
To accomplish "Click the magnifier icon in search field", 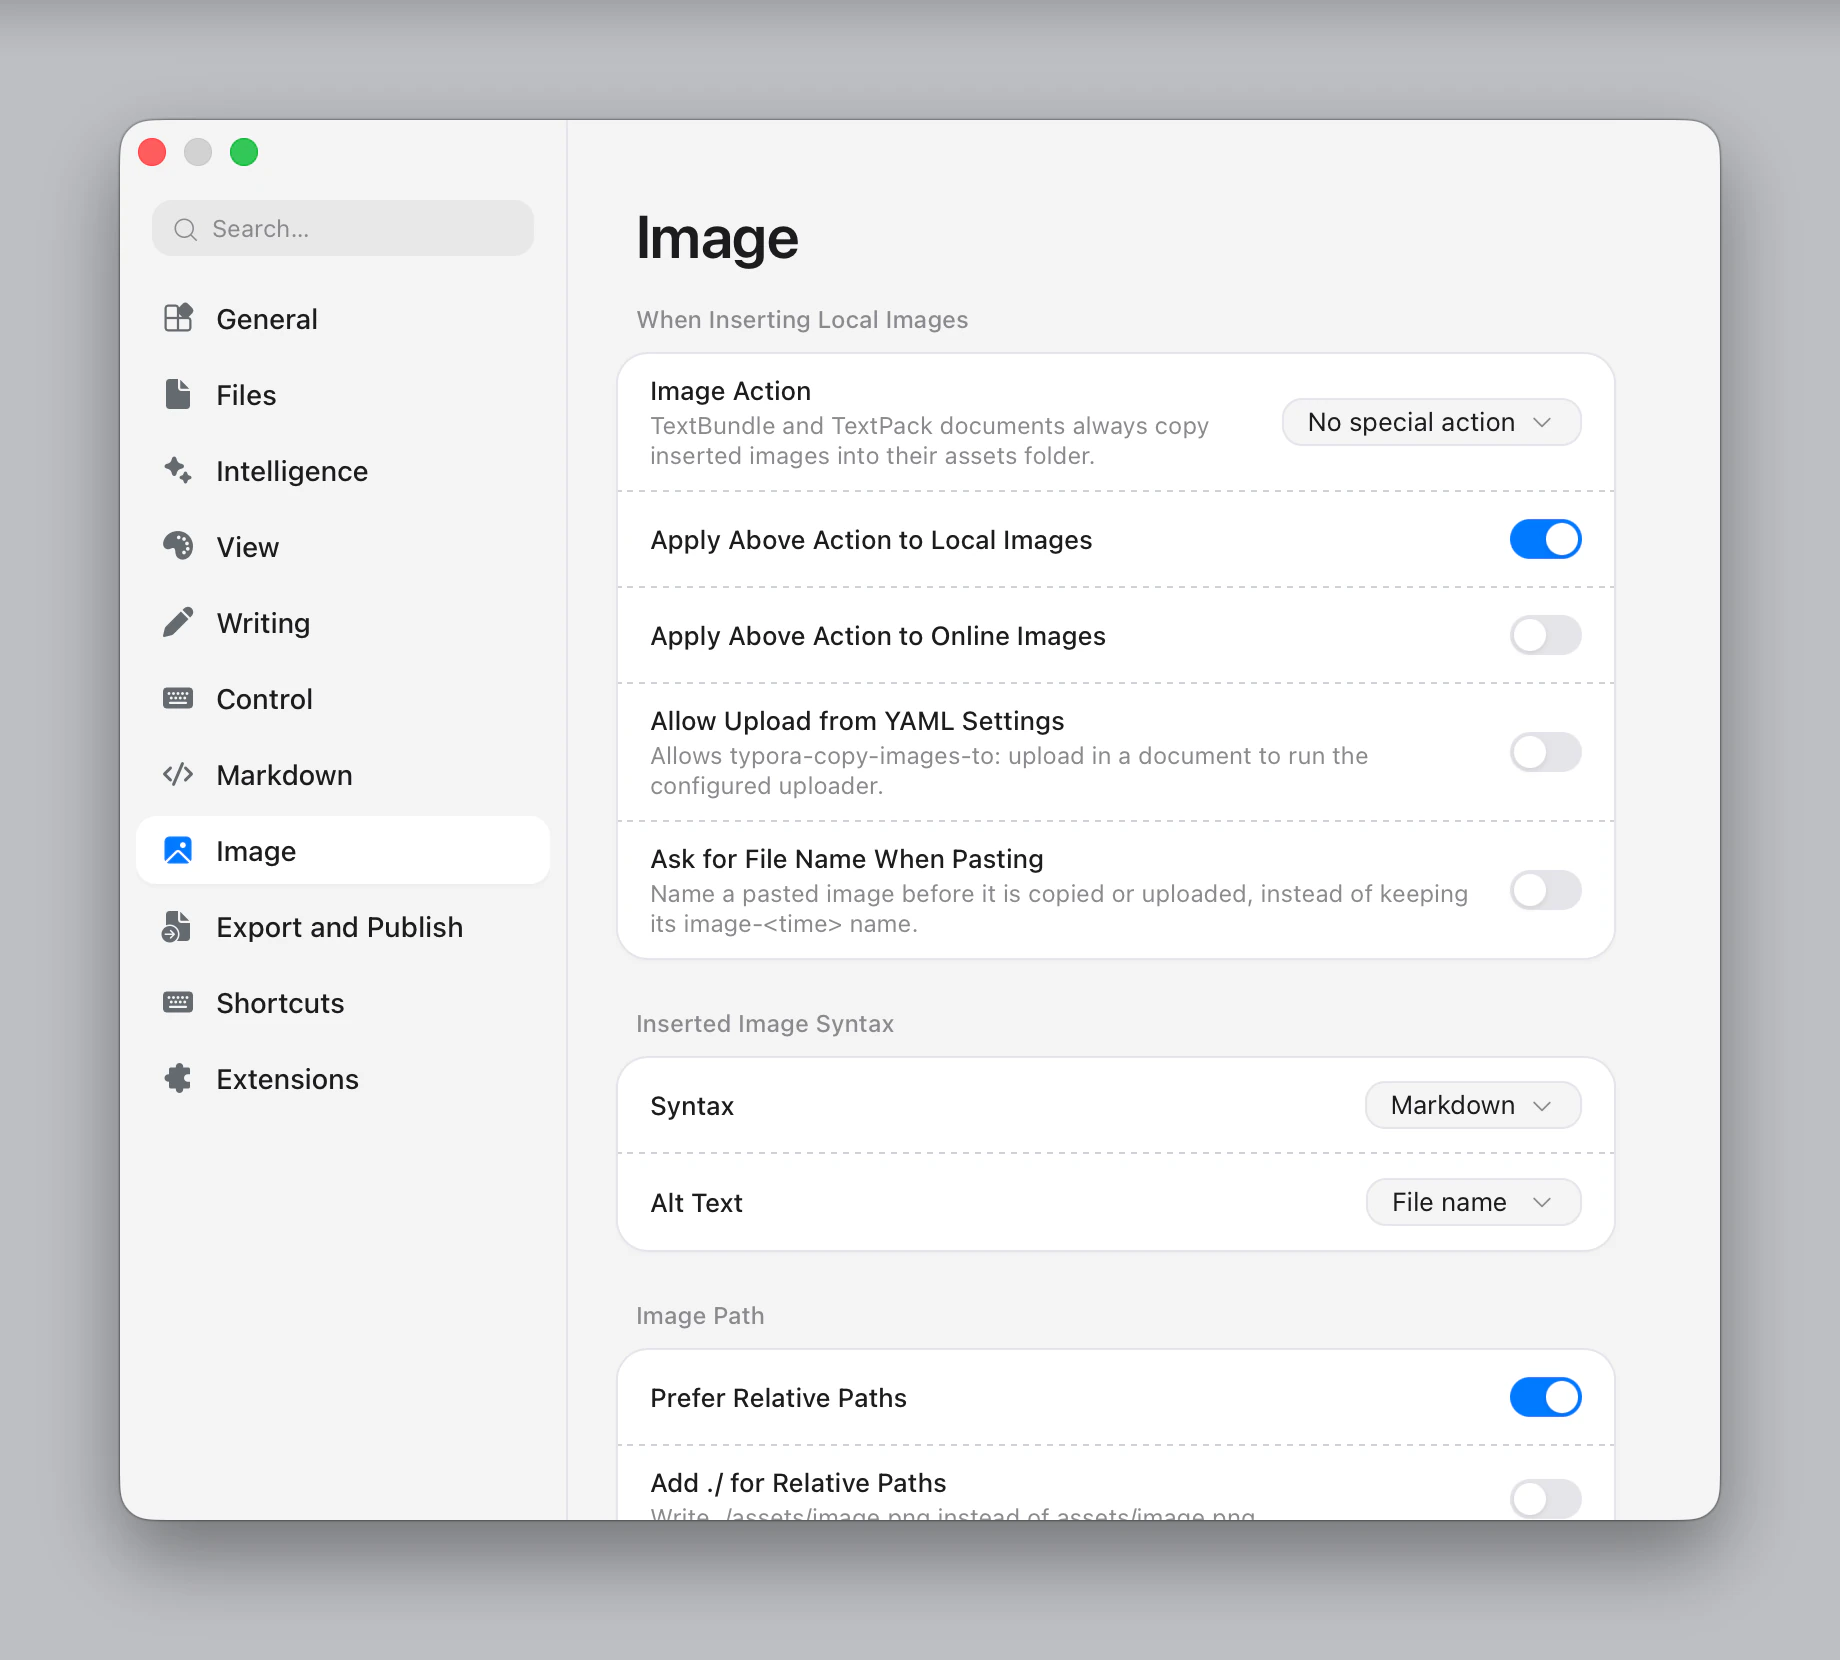I will click(185, 229).
